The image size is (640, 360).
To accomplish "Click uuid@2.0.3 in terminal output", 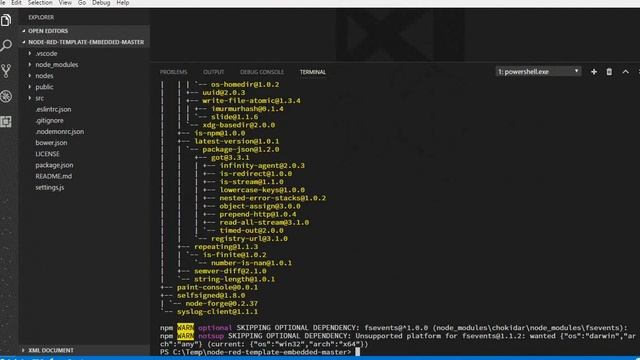I will click(x=224, y=93).
